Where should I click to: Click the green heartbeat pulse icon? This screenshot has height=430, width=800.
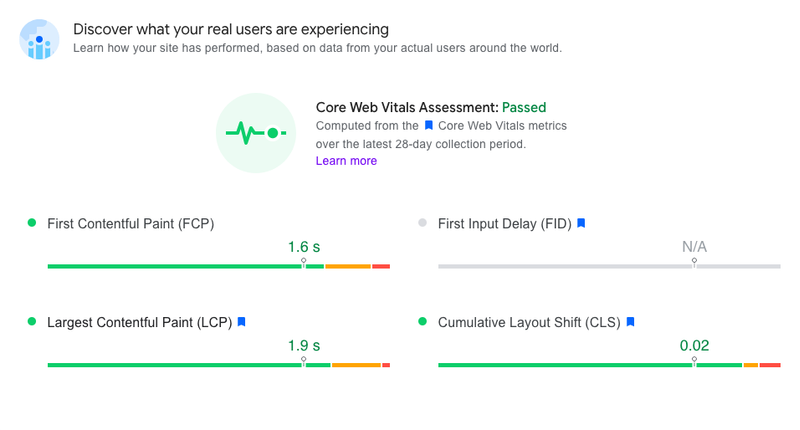(x=256, y=133)
